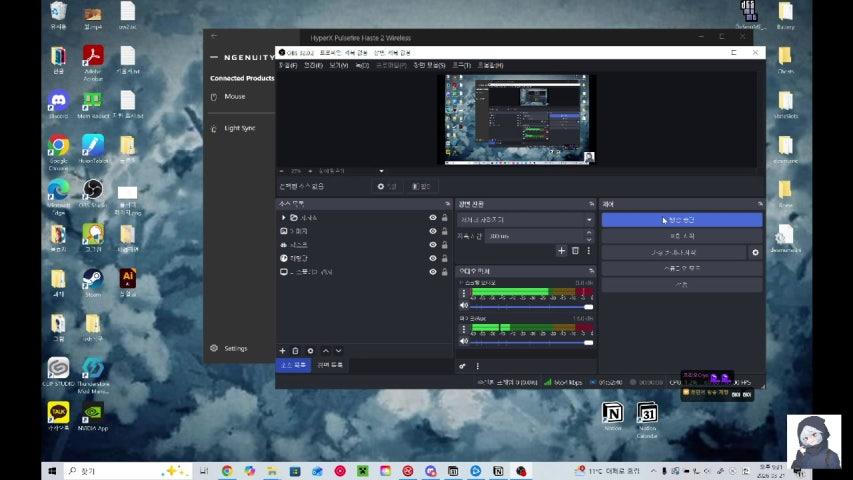The width and height of the screenshot is (853, 480).
Task: Click the add source plus icon
Action: coord(282,351)
